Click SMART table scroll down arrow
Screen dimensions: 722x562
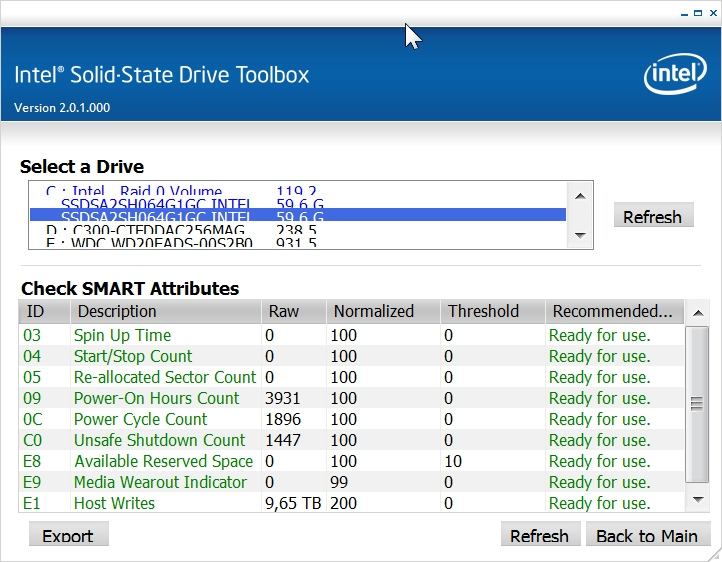pyautogui.click(x=698, y=499)
